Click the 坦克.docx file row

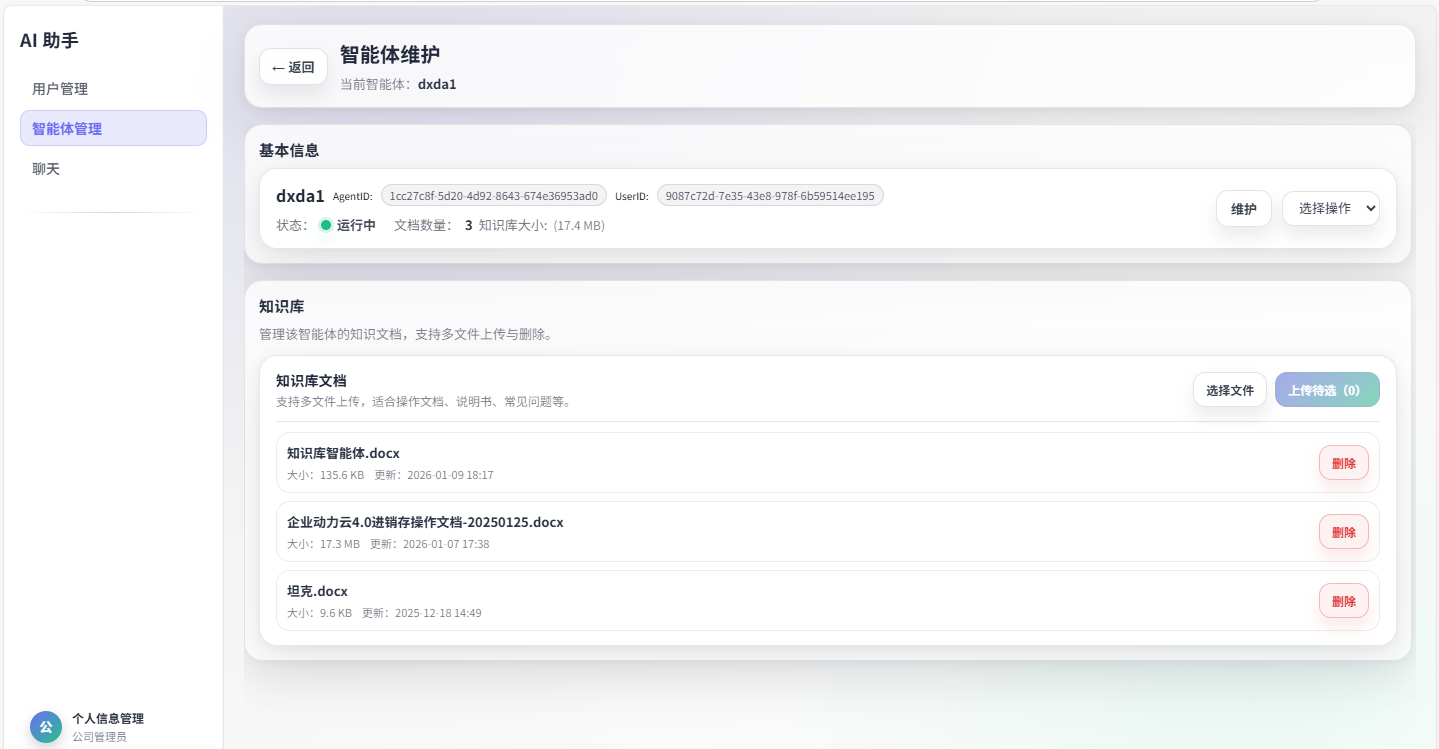pyautogui.click(x=700, y=601)
